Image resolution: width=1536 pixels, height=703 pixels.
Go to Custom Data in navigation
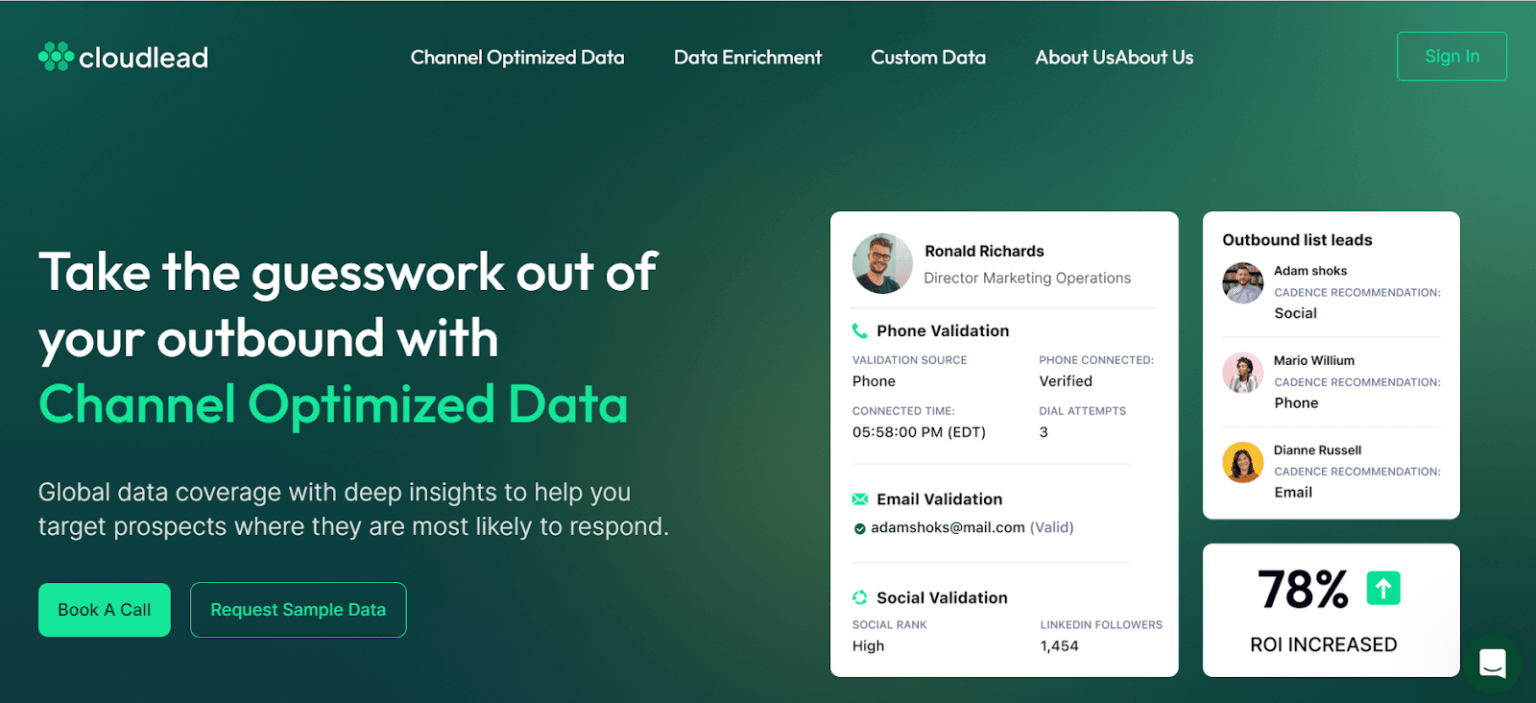928,57
